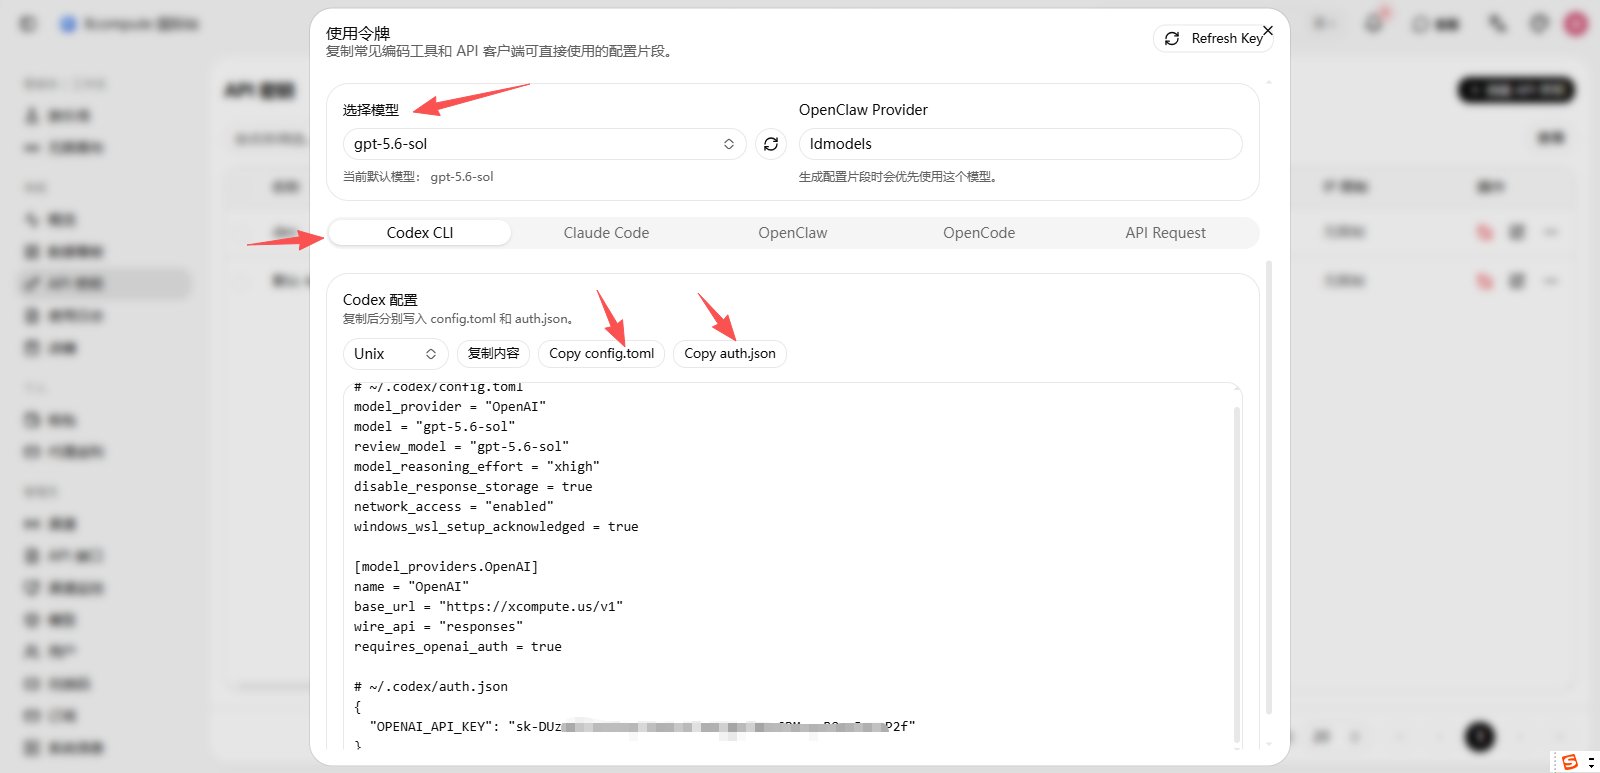
Task: Click the 'review_model = "gpt-5.6-sol"' line
Action: 461,447
